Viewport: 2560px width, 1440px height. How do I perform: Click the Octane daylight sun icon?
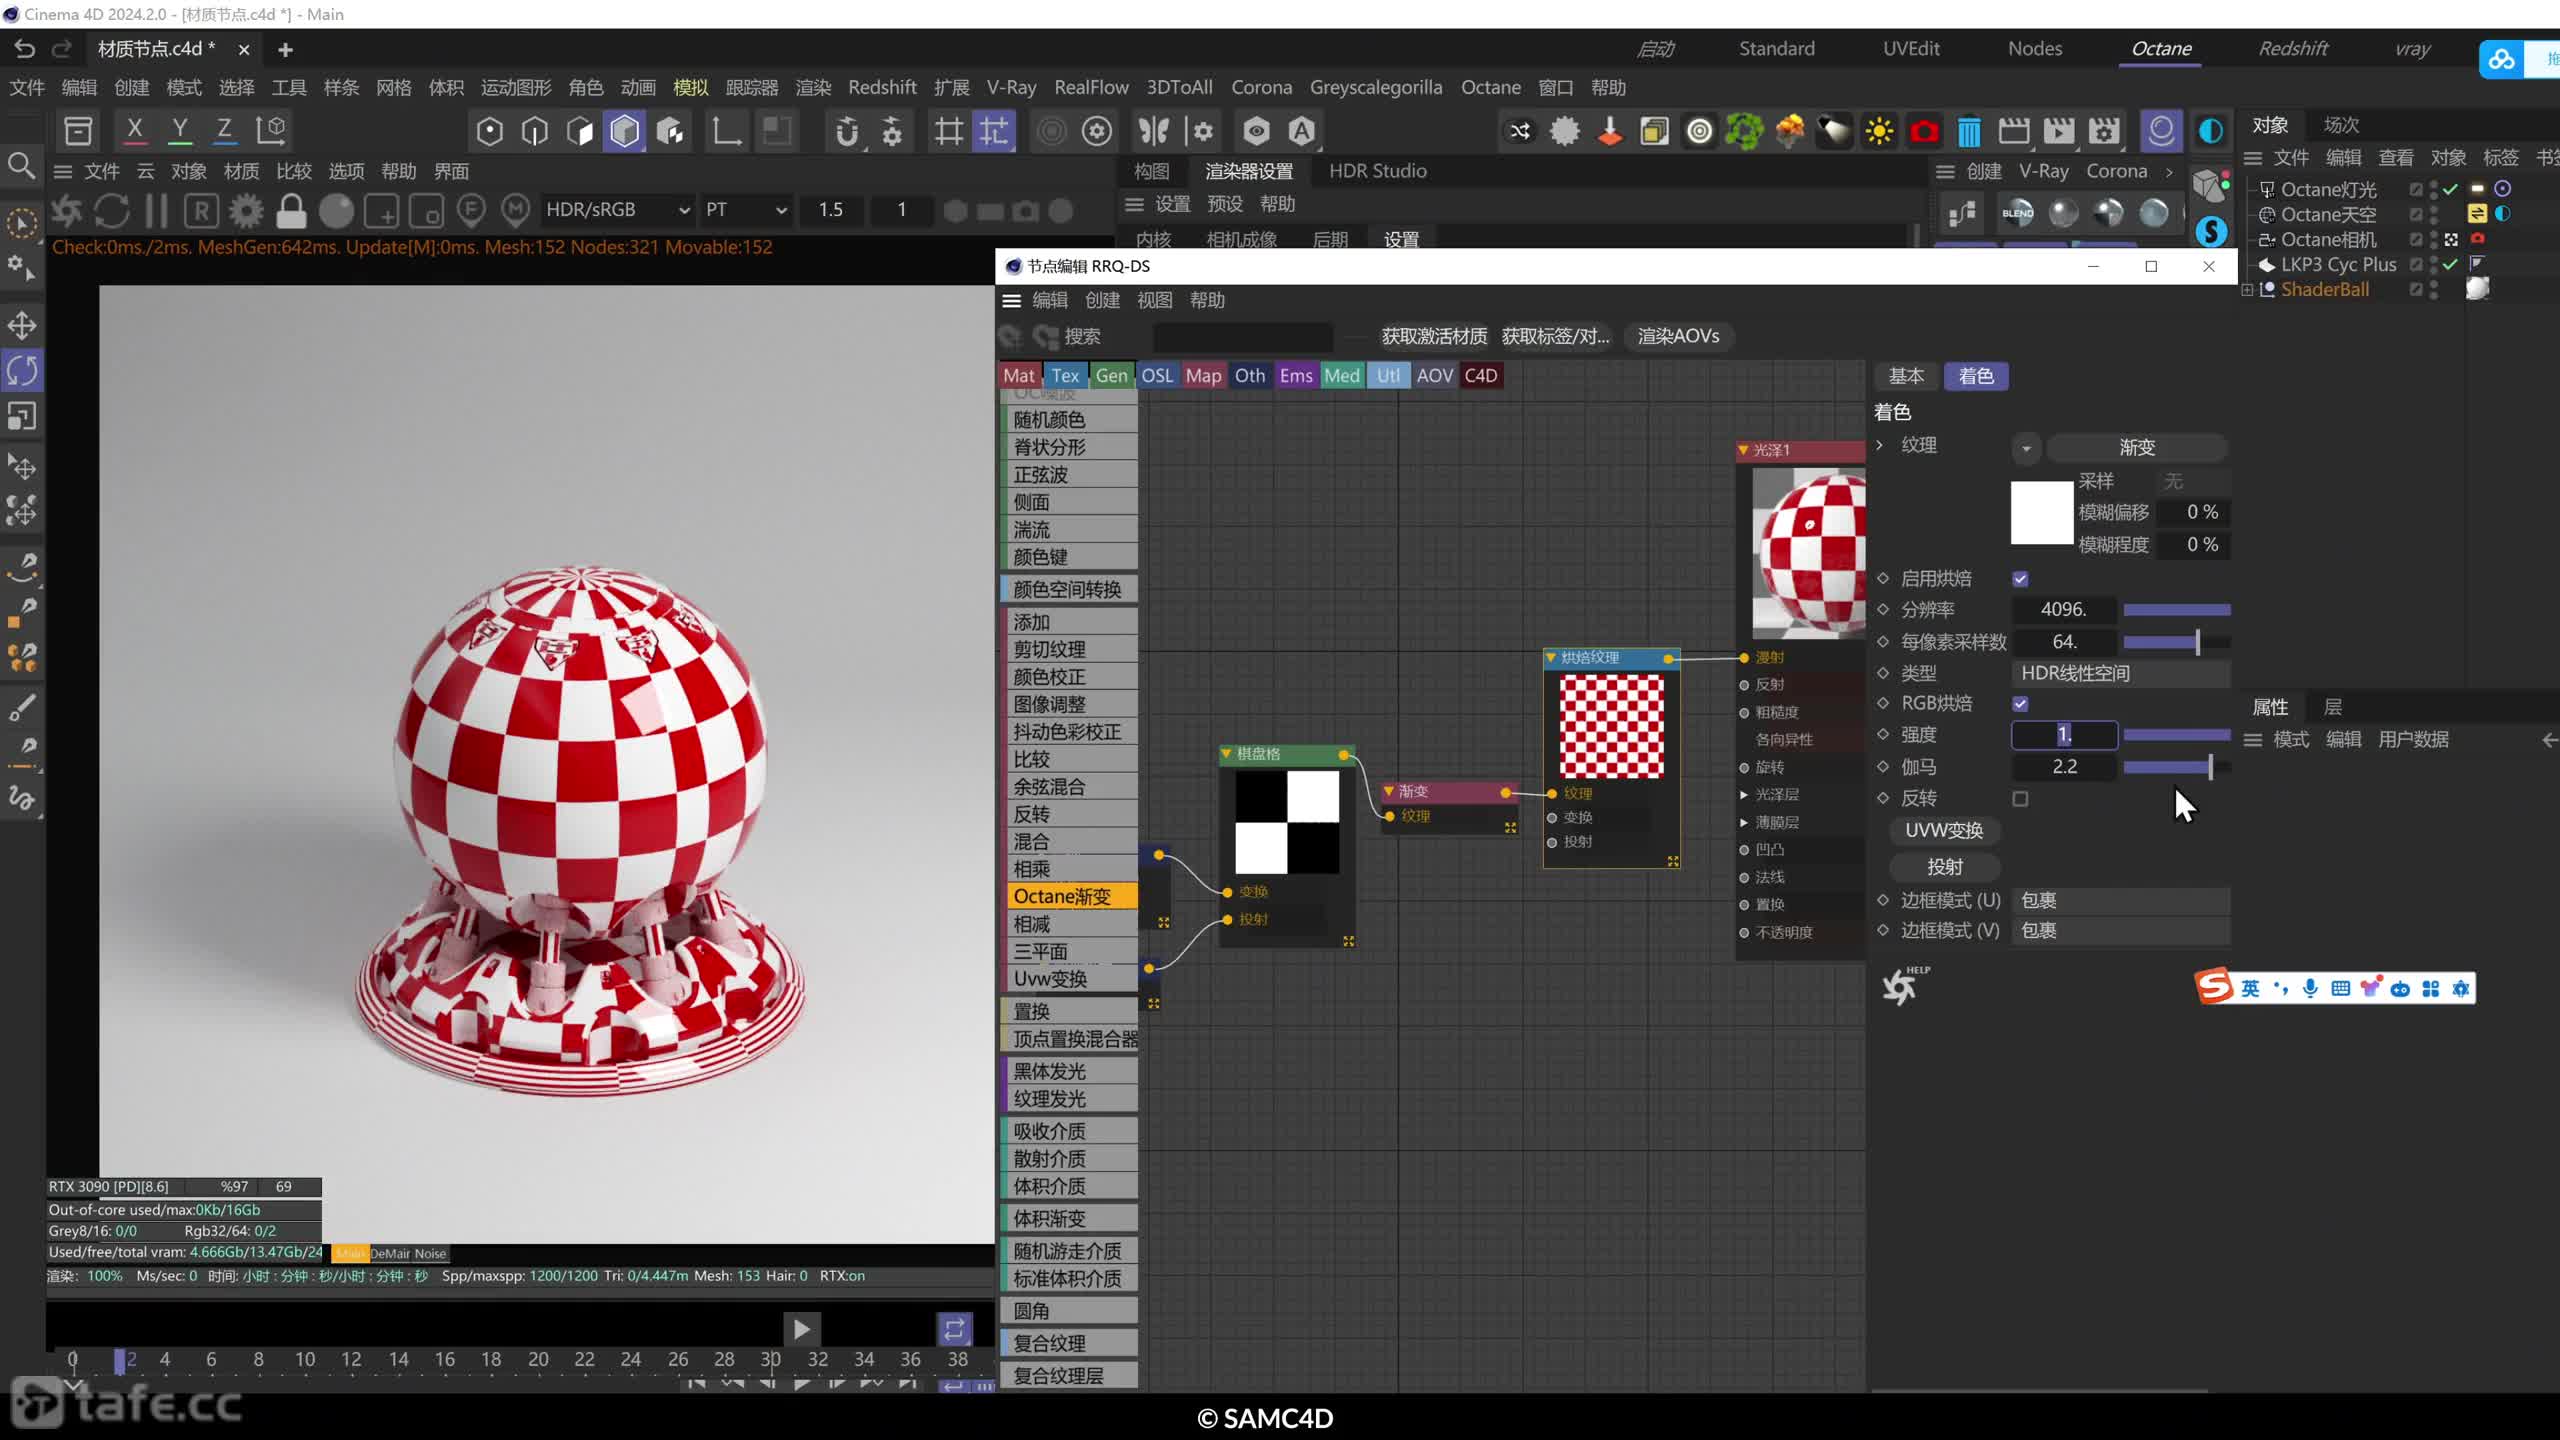[x=1879, y=131]
